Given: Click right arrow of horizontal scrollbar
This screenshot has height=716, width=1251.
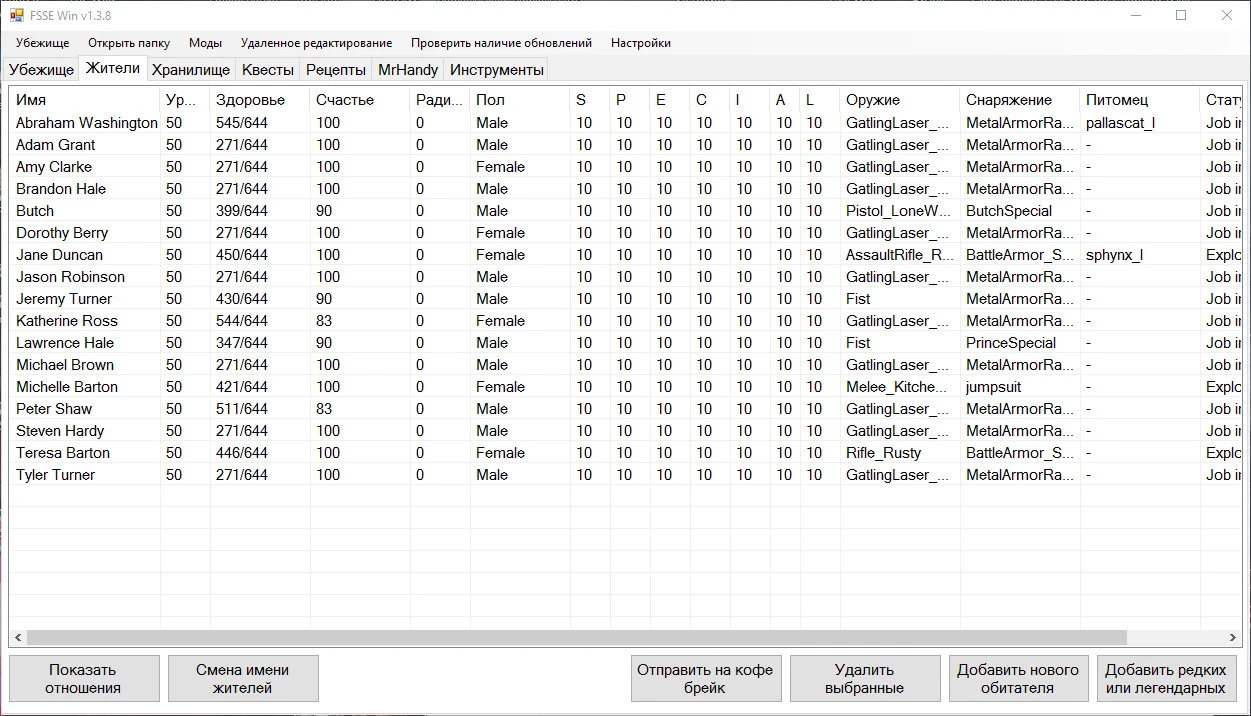Looking at the screenshot, I should 1233,637.
